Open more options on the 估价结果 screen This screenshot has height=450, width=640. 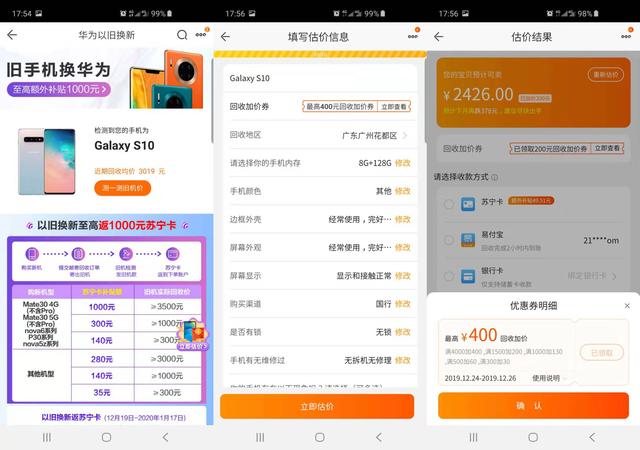point(627,36)
